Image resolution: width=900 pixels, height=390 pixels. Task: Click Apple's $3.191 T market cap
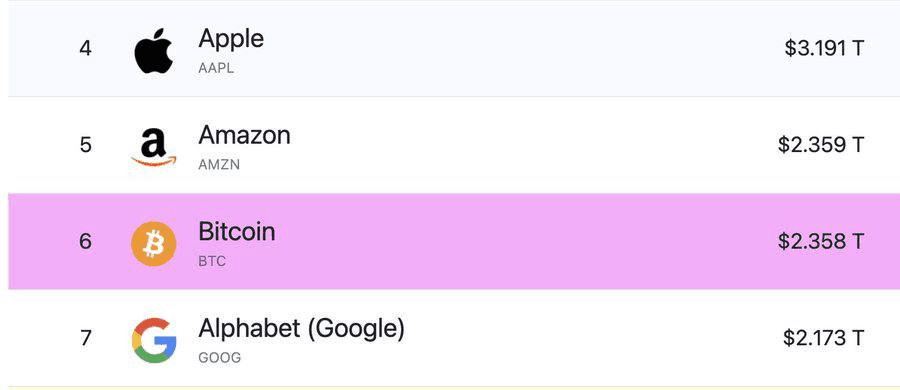pyautogui.click(x=824, y=48)
